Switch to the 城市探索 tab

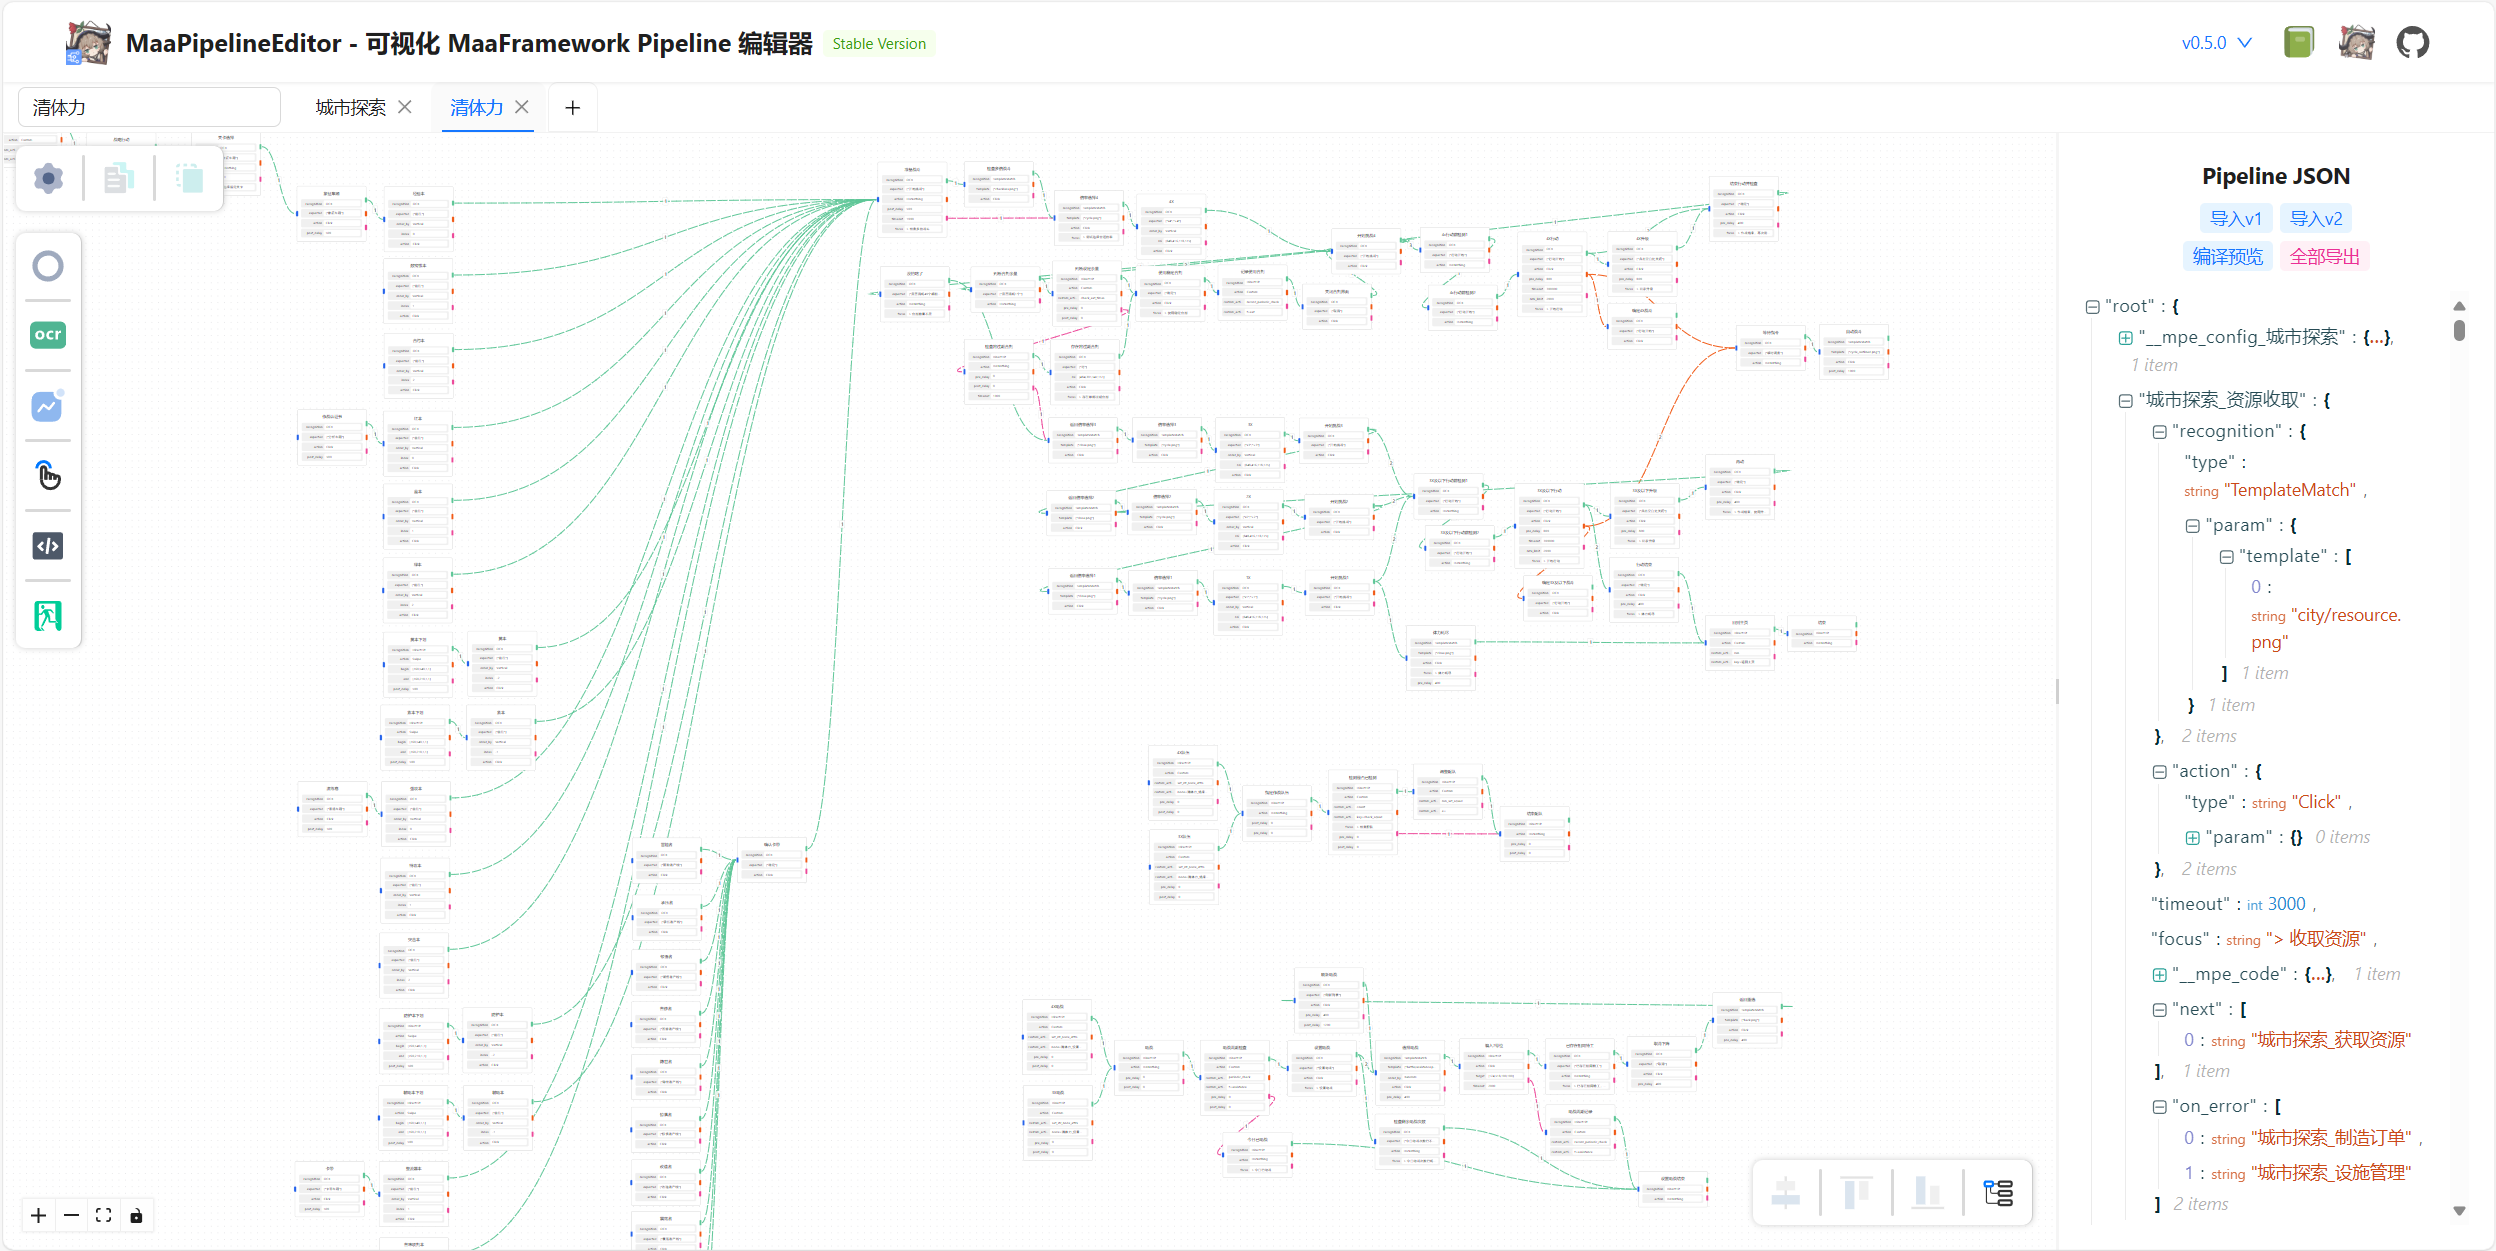pos(350,108)
